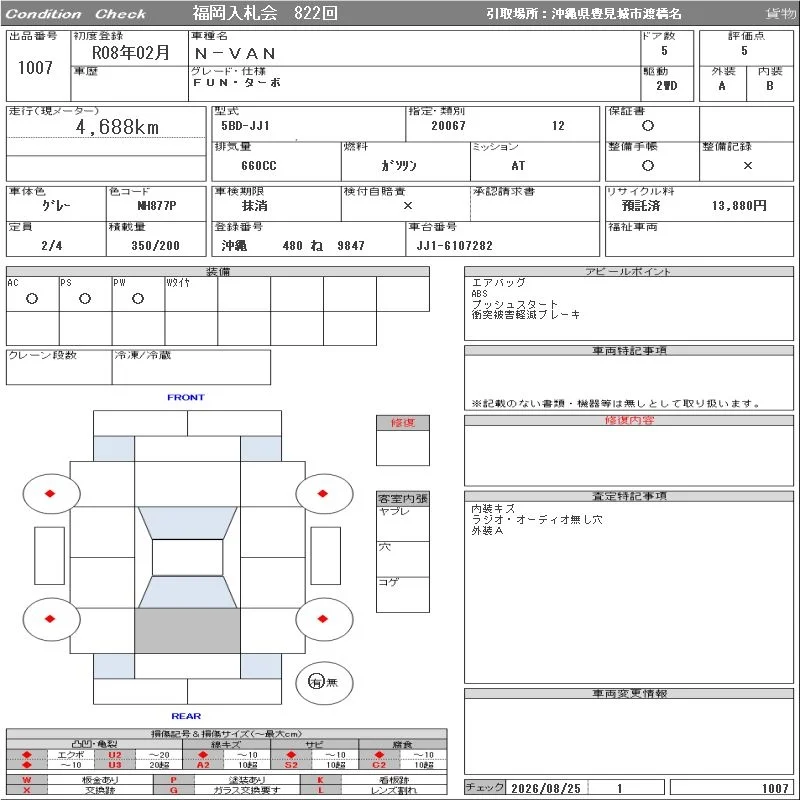Click the seating capacity 2/4
800x800 pixels.
pyautogui.click(x=52, y=245)
